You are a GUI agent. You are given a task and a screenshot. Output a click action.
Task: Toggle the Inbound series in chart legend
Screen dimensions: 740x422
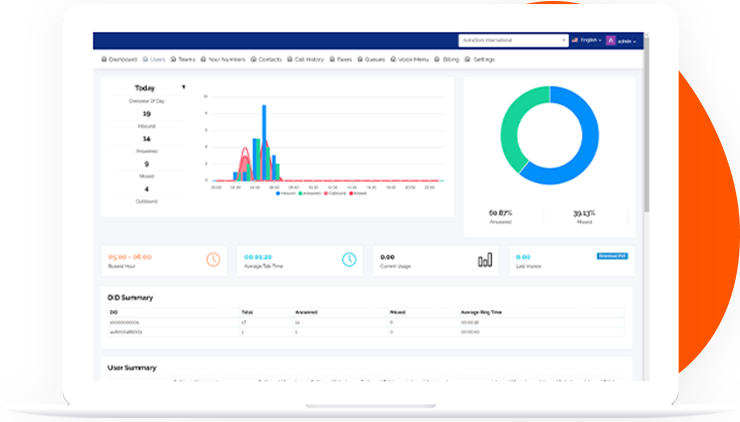point(286,193)
